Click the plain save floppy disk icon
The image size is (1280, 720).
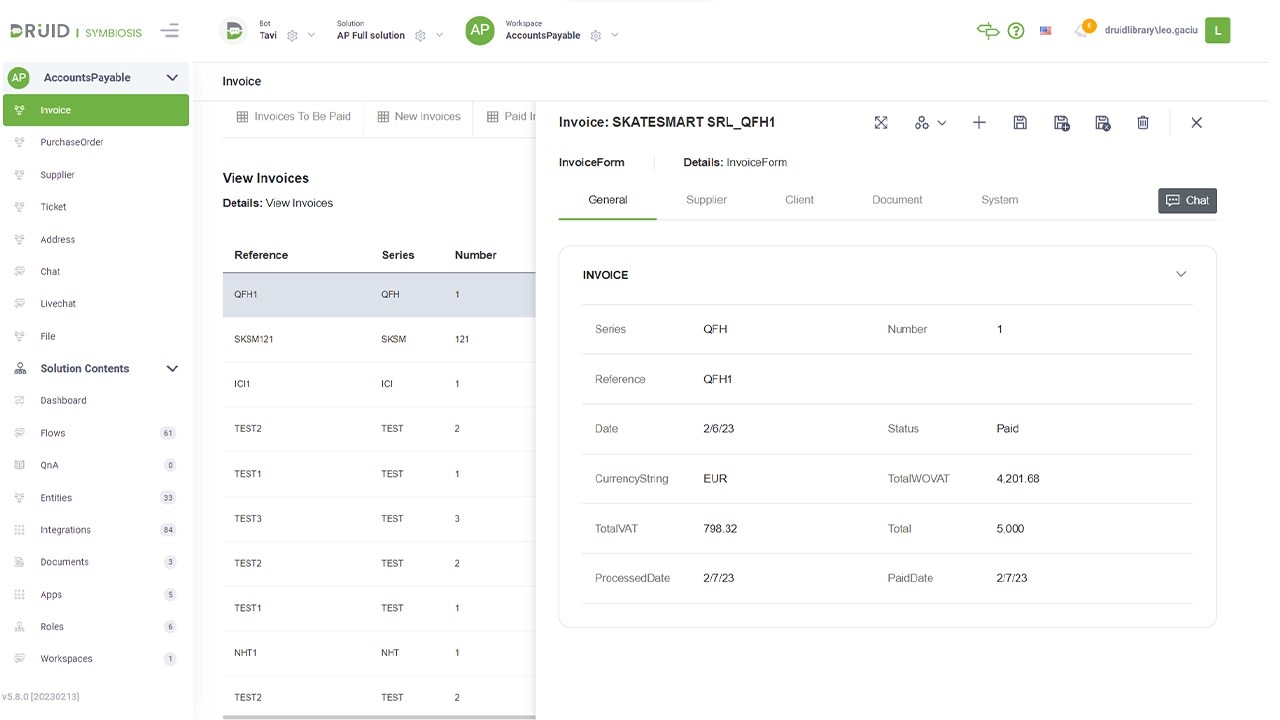(1020, 122)
